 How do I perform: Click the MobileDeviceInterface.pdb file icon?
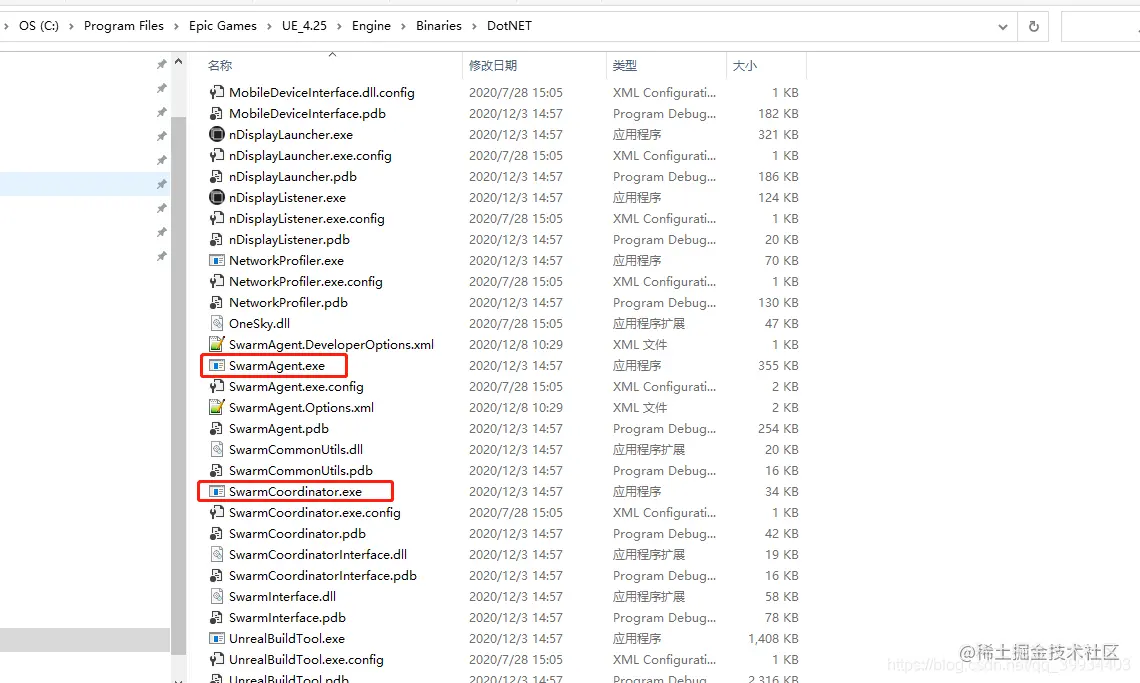(x=216, y=113)
